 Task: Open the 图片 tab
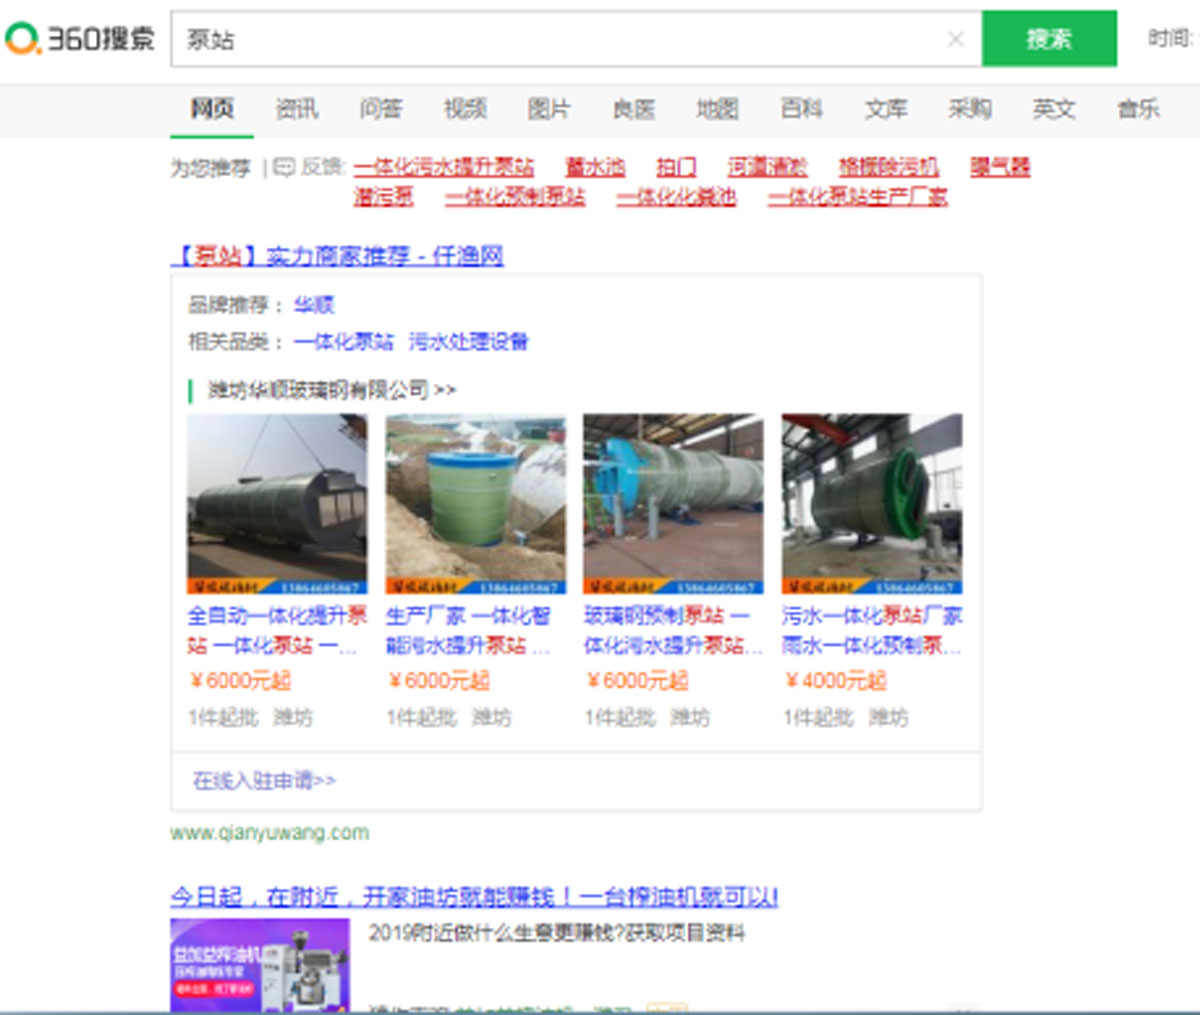(x=549, y=109)
